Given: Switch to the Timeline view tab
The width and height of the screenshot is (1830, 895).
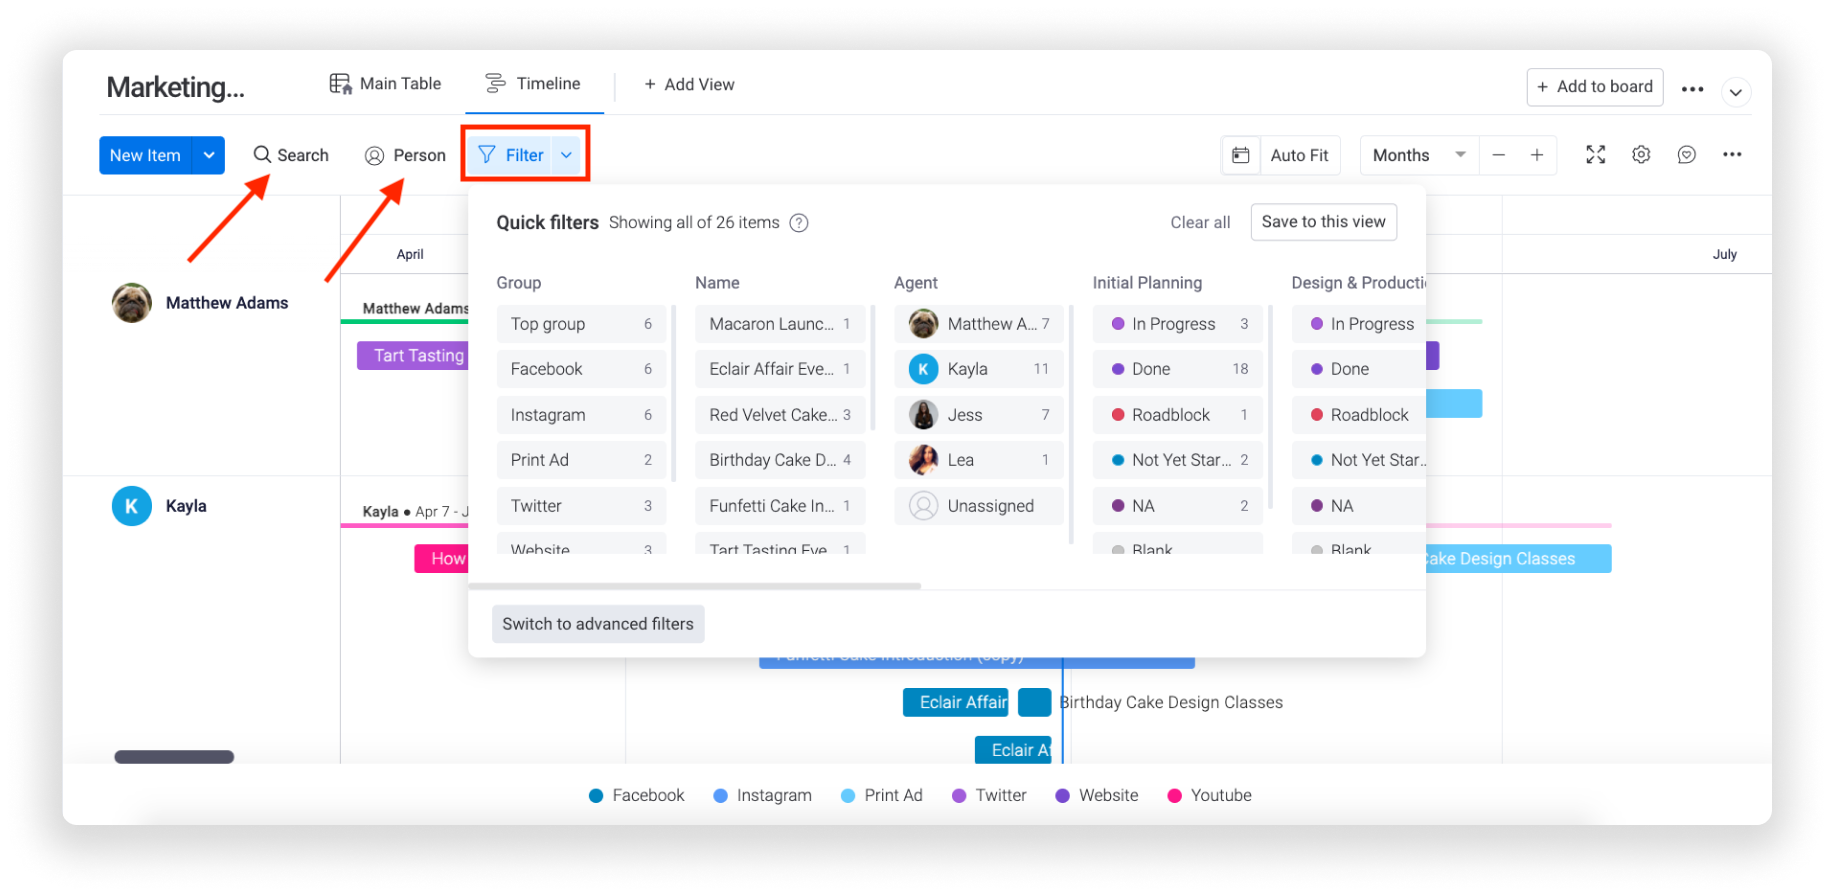Looking at the screenshot, I should (x=533, y=84).
